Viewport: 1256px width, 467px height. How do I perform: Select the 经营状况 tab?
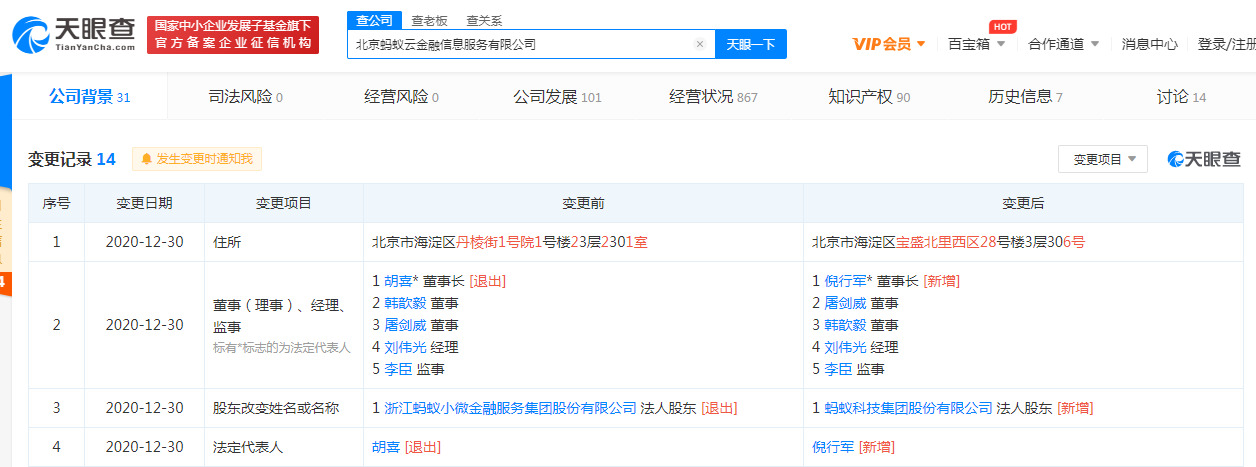pos(713,97)
